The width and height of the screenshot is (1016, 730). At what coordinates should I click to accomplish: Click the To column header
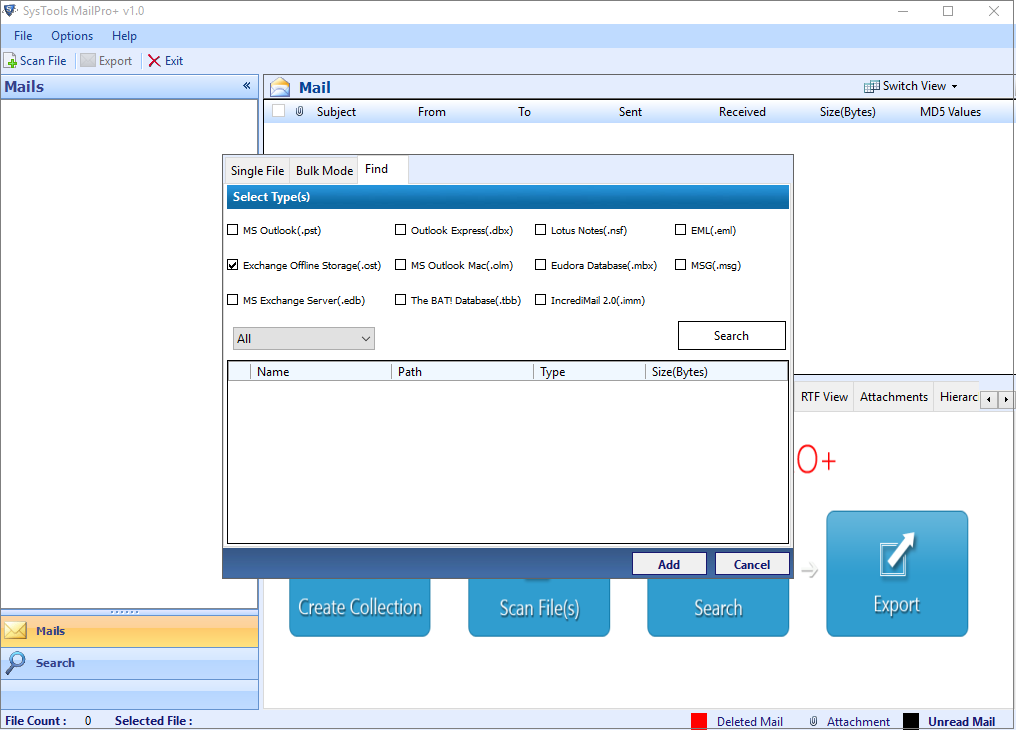(524, 111)
